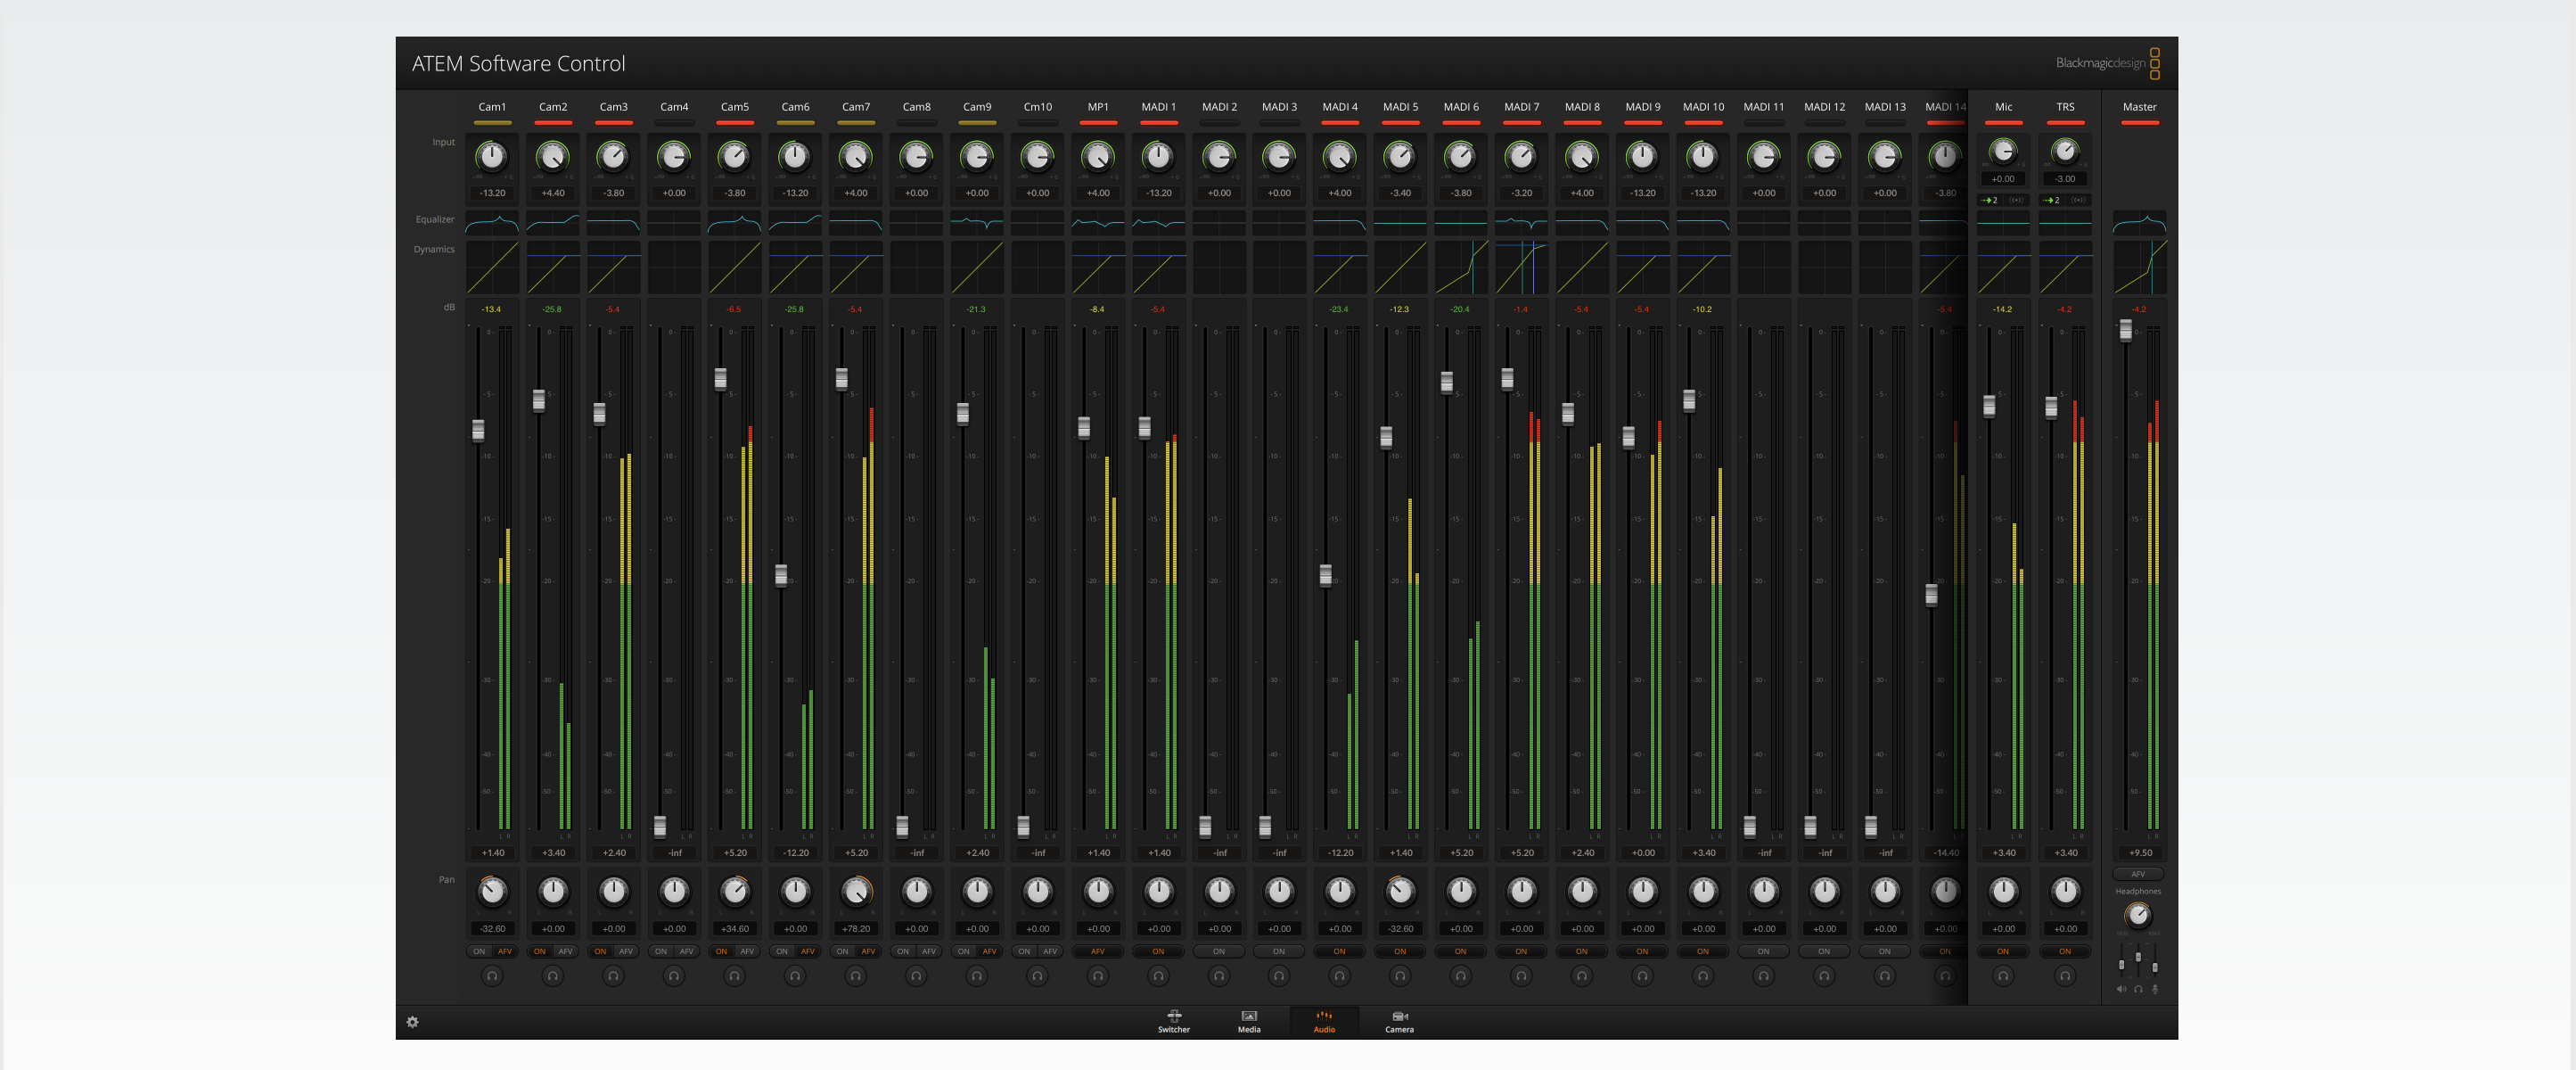The width and height of the screenshot is (2576, 1070).
Task: Click the Master fader handle
Action: coord(2126,329)
